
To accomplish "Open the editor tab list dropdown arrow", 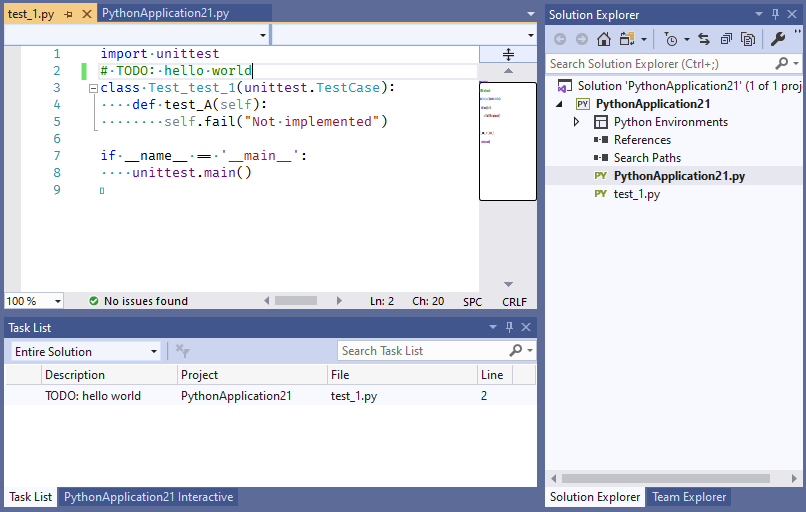I will click(531, 14).
